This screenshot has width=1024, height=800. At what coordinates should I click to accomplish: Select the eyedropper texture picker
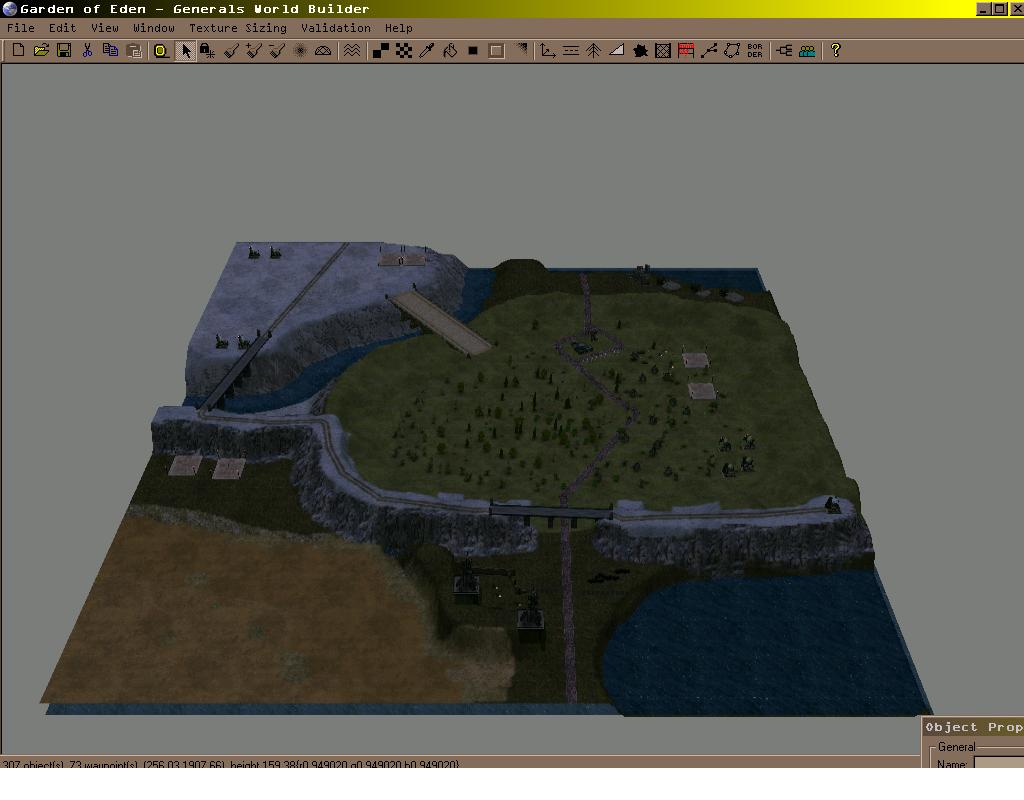coord(426,50)
